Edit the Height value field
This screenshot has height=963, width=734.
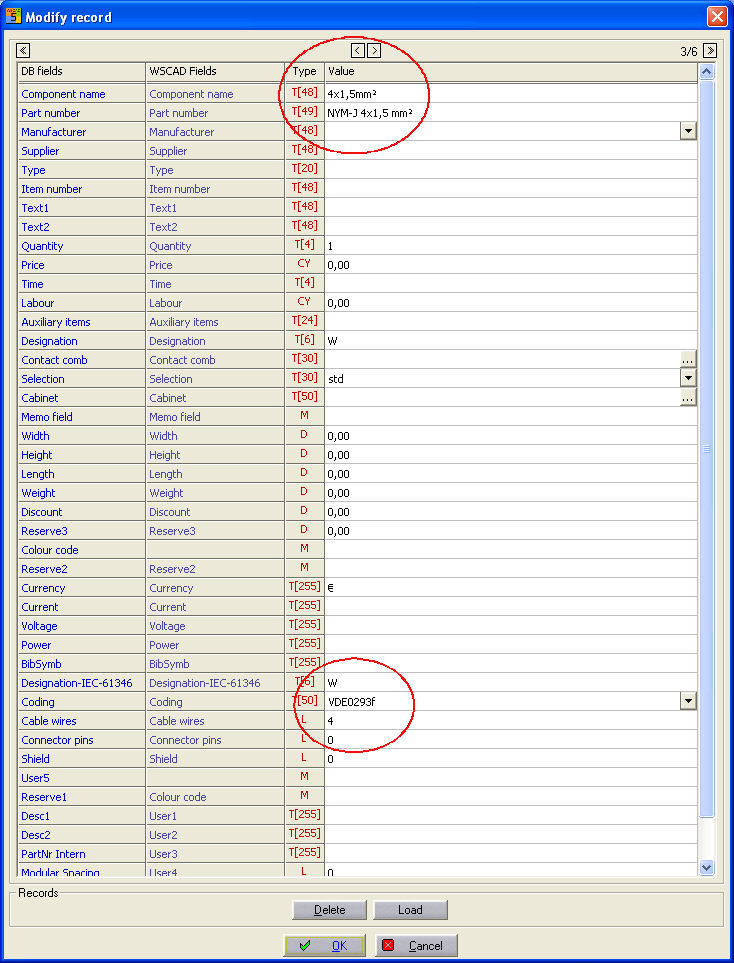pos(511,455)
